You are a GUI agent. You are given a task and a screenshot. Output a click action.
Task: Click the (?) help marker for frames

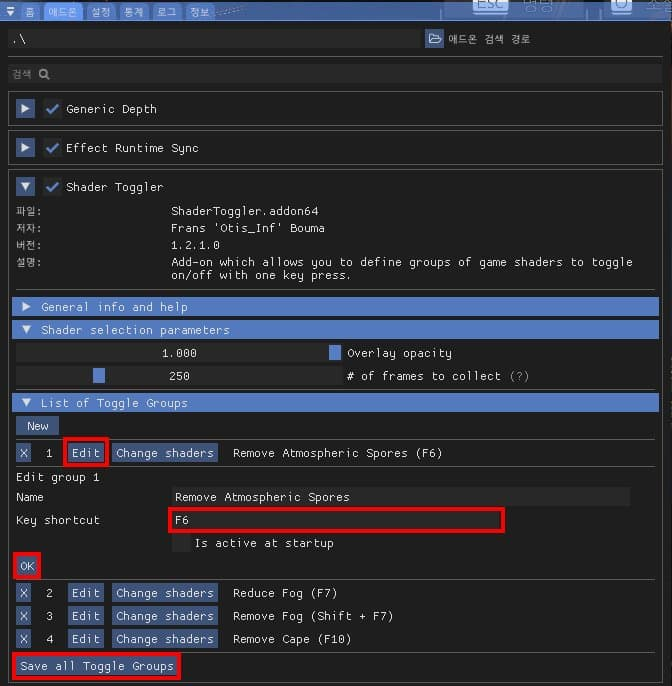pos(519,376)
